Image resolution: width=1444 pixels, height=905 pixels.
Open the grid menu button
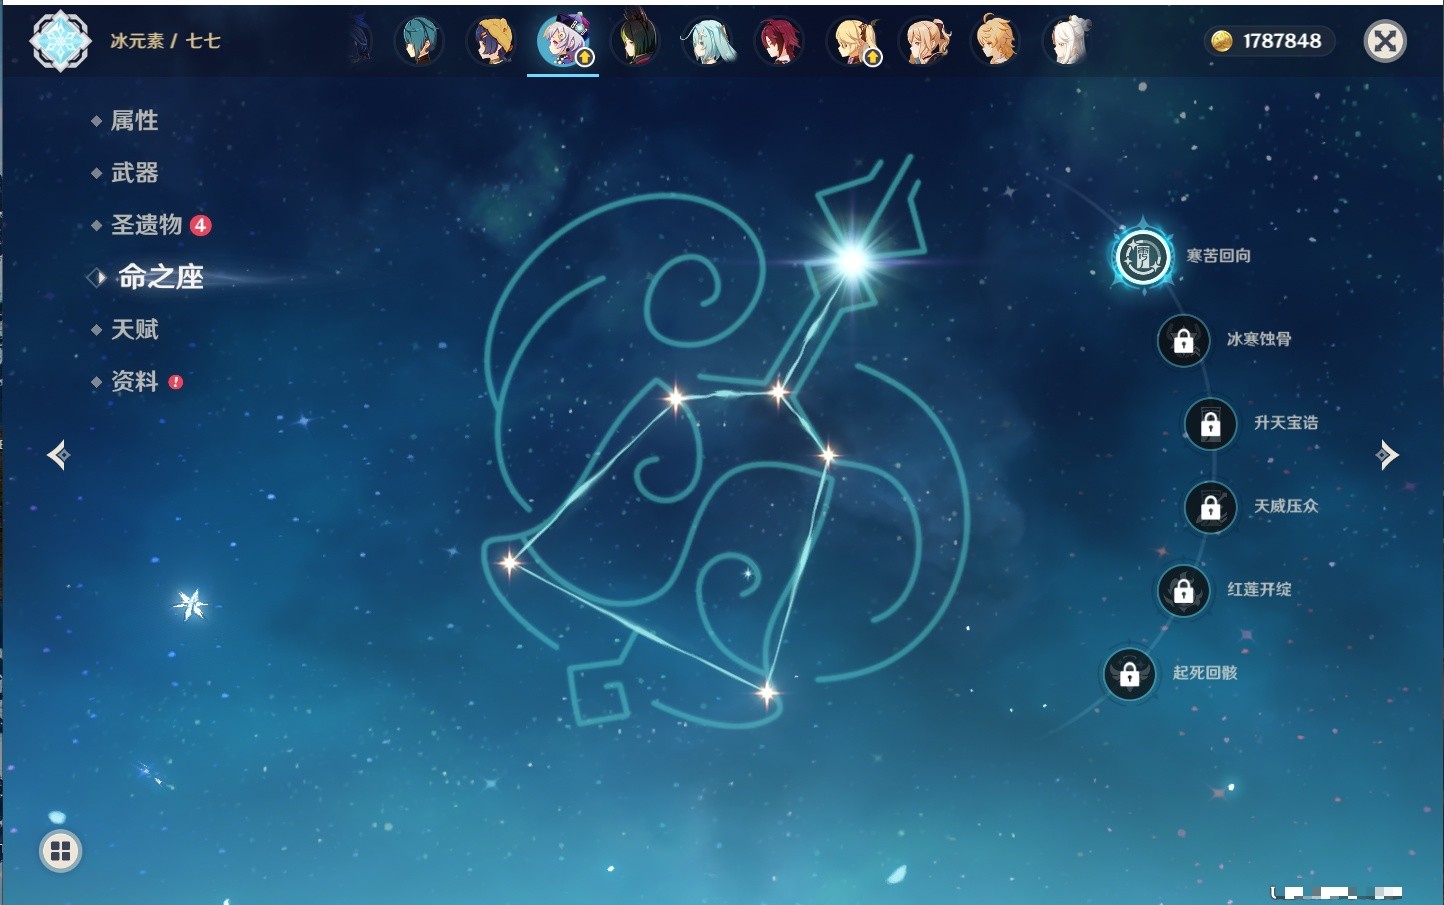pos(61,851)
